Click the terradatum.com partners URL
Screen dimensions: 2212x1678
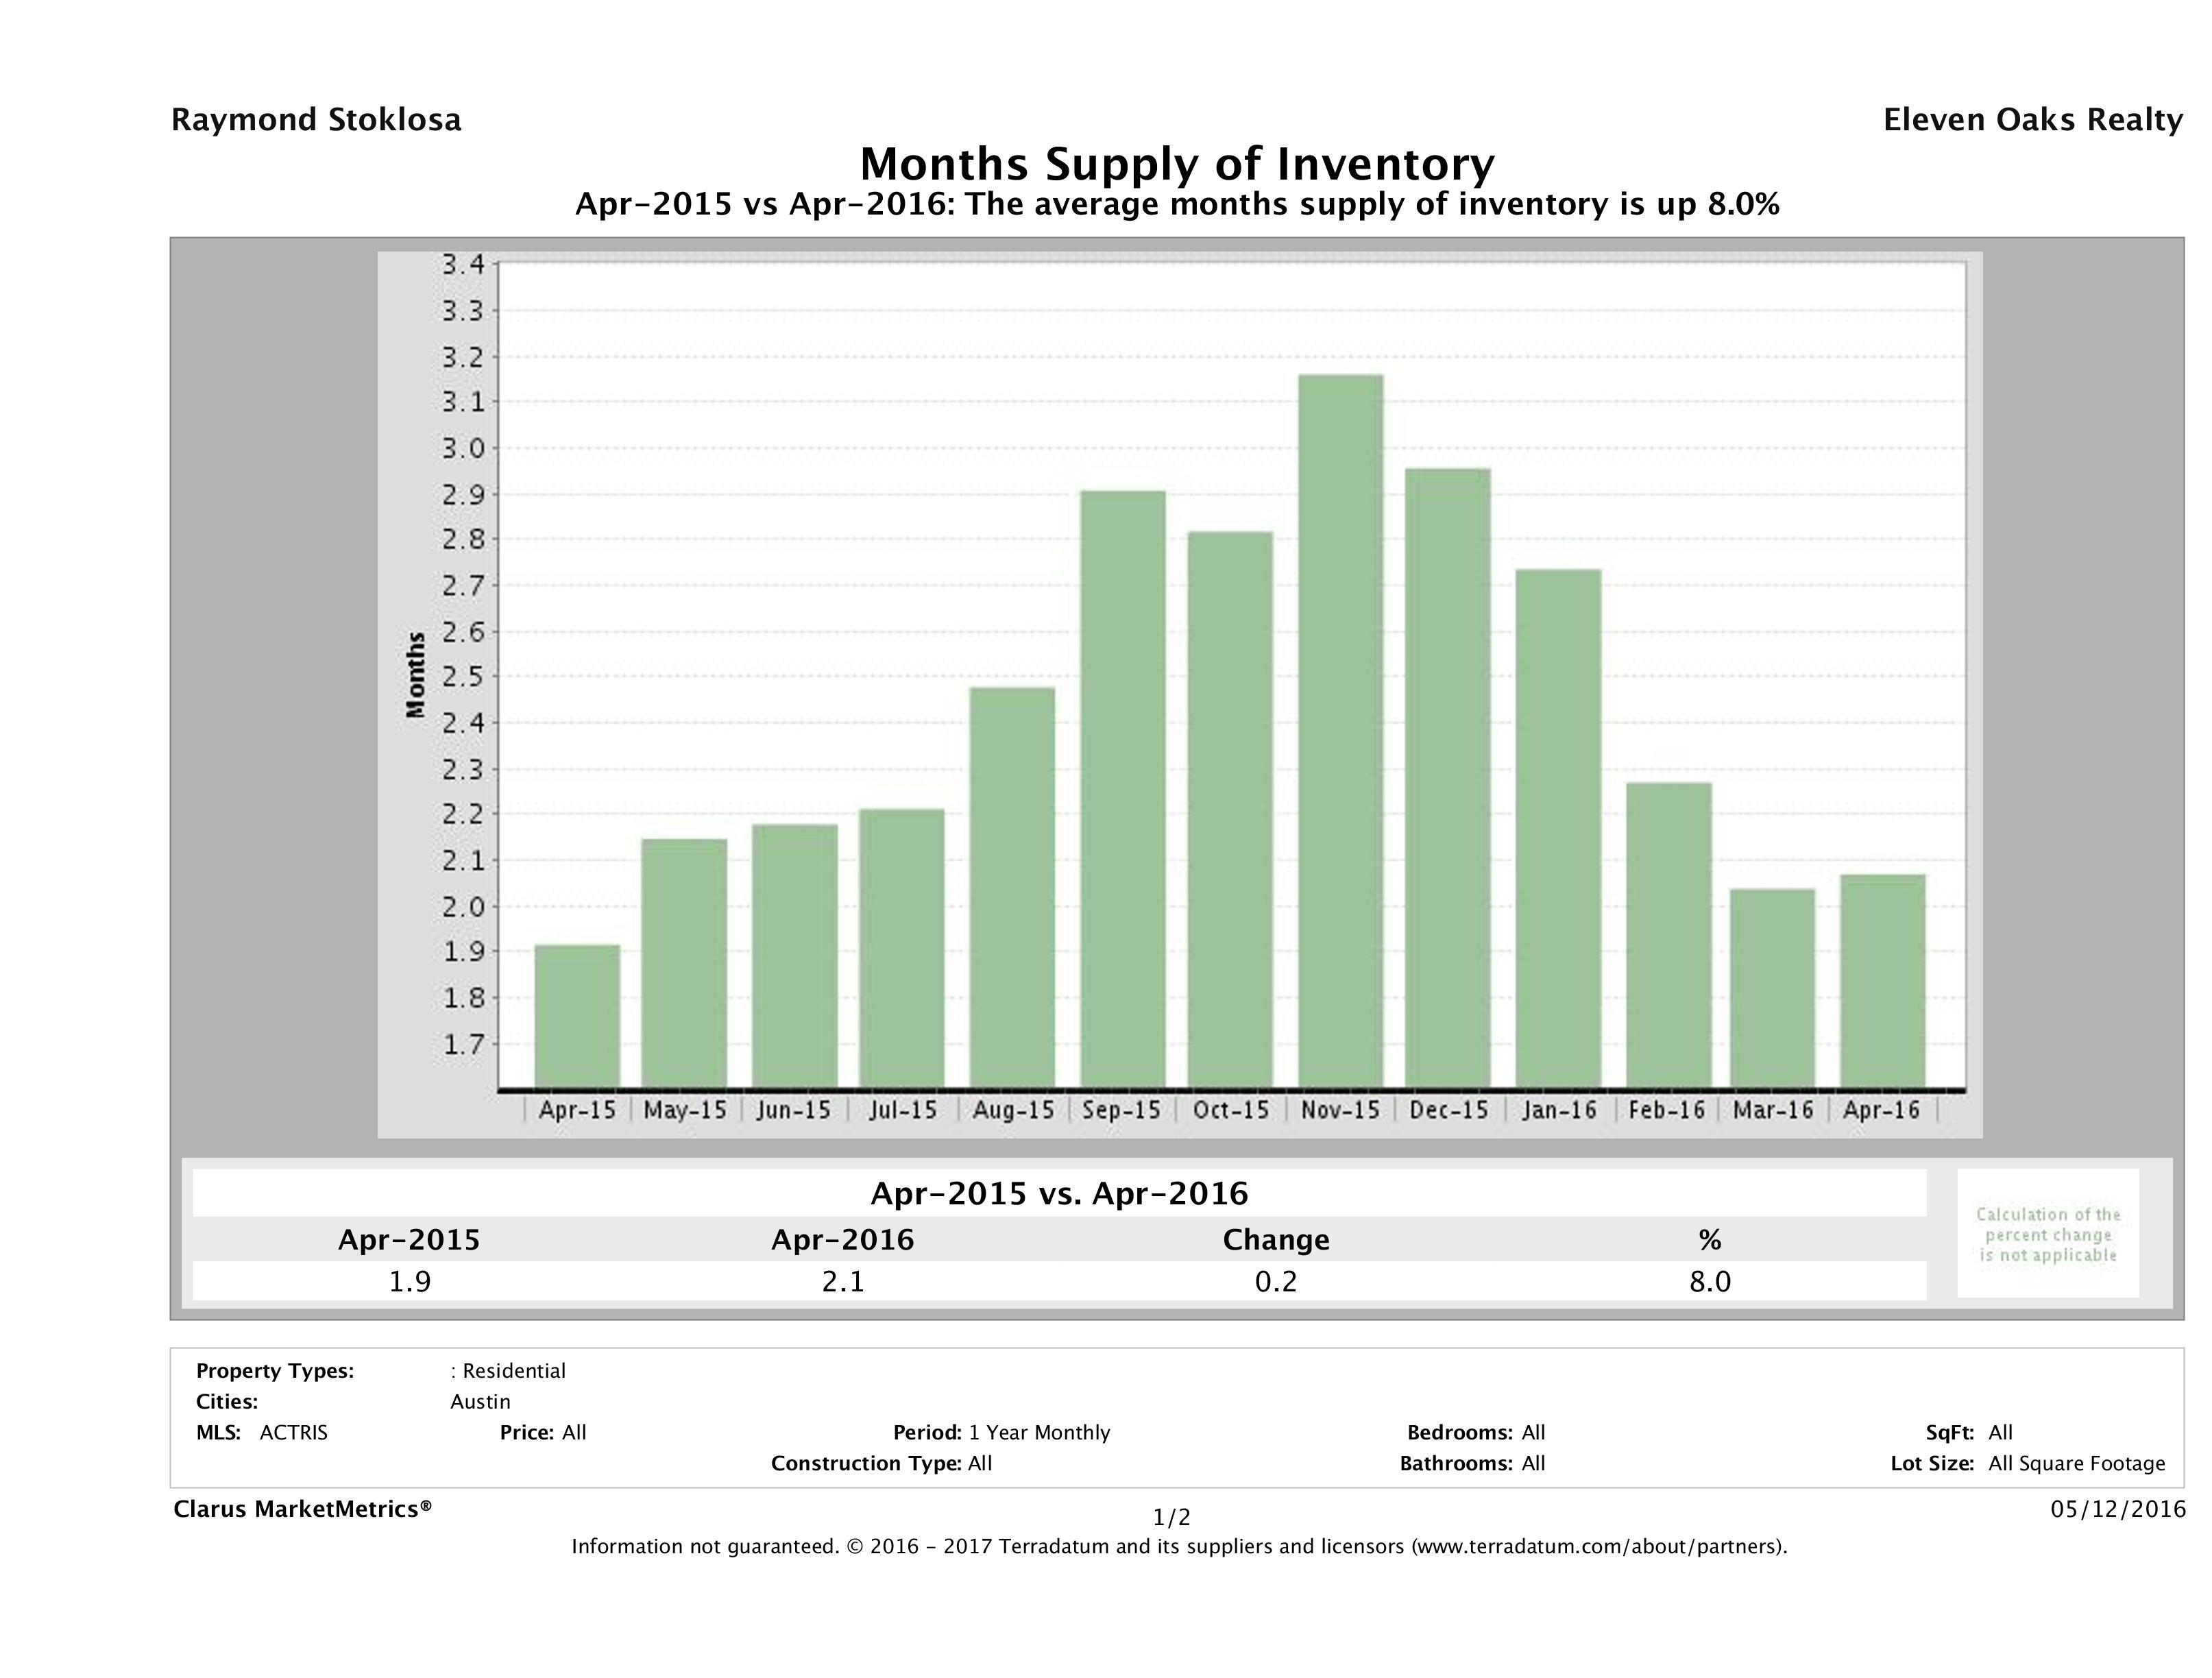click(x=1597, y=1547)
